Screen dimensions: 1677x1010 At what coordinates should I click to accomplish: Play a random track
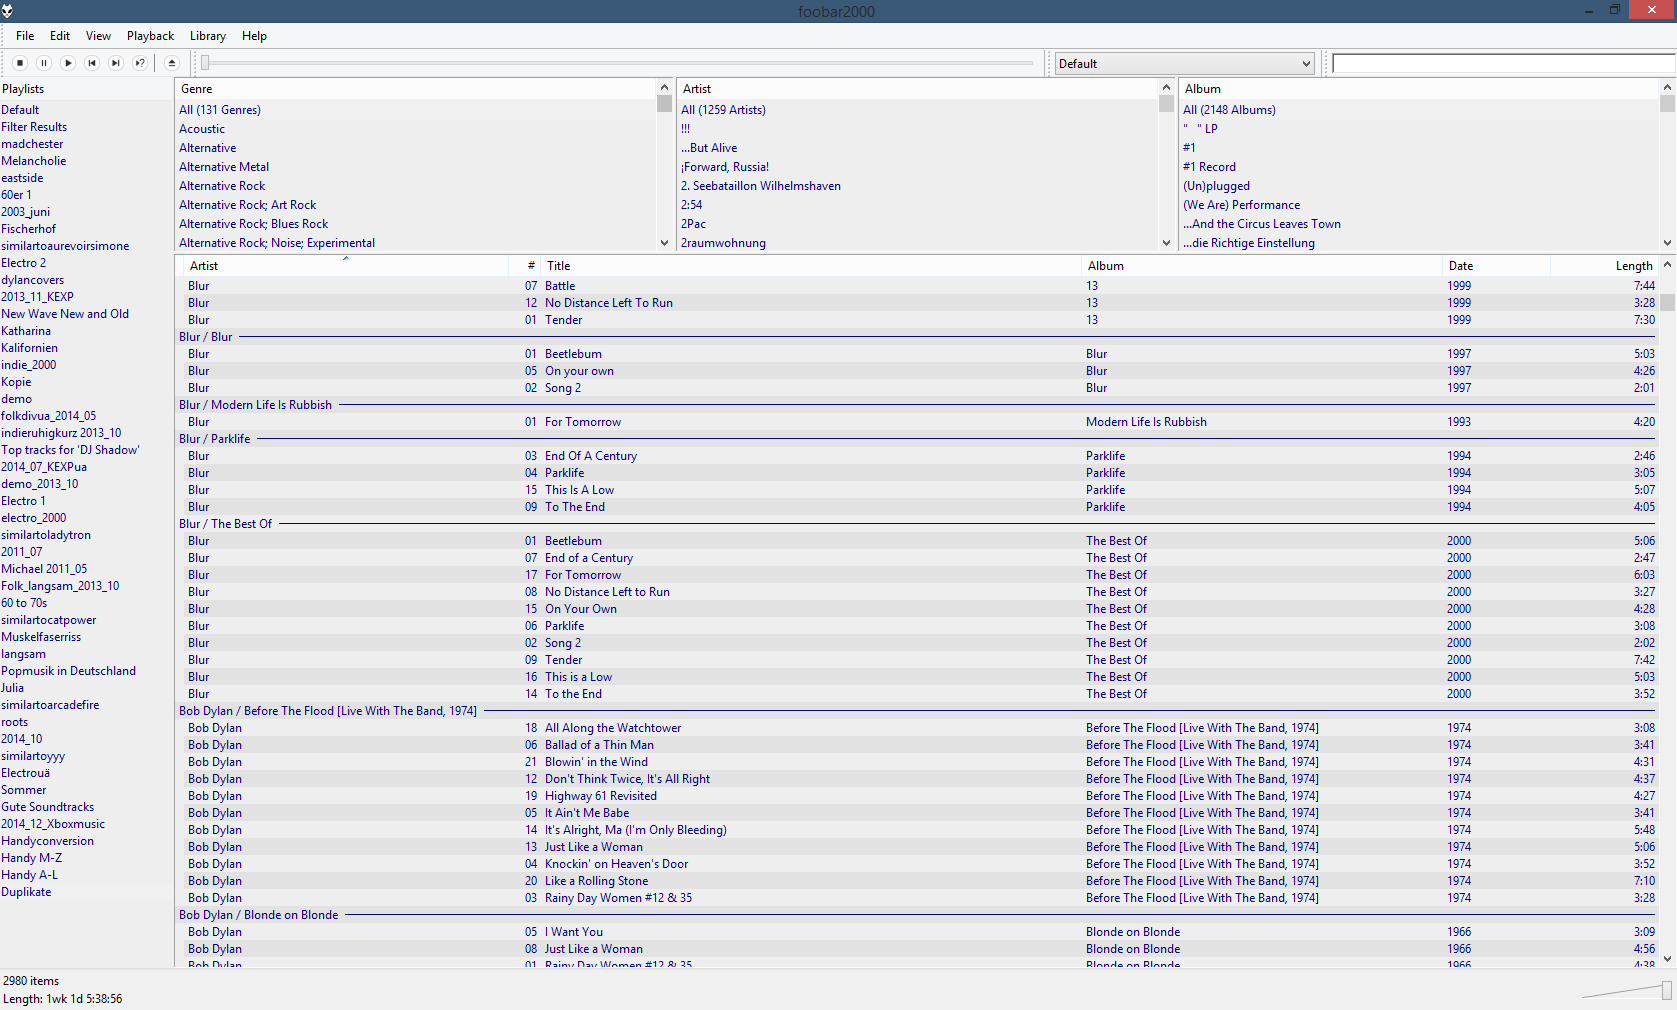click(x=140, y=63)
